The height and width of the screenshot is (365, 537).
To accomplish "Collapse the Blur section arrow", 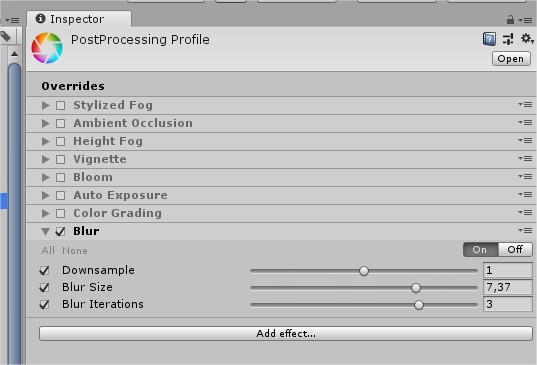I will click(x=46, y=232).
